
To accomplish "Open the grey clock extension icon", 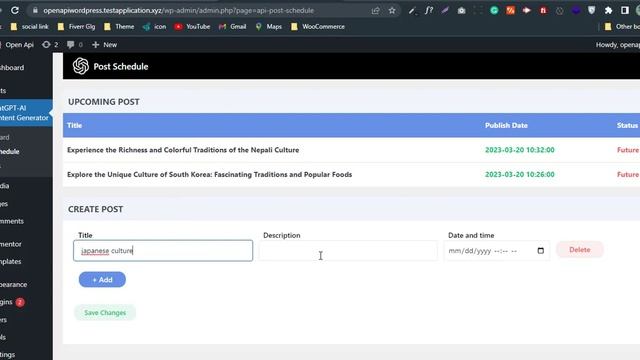I will tap(559, 11).
